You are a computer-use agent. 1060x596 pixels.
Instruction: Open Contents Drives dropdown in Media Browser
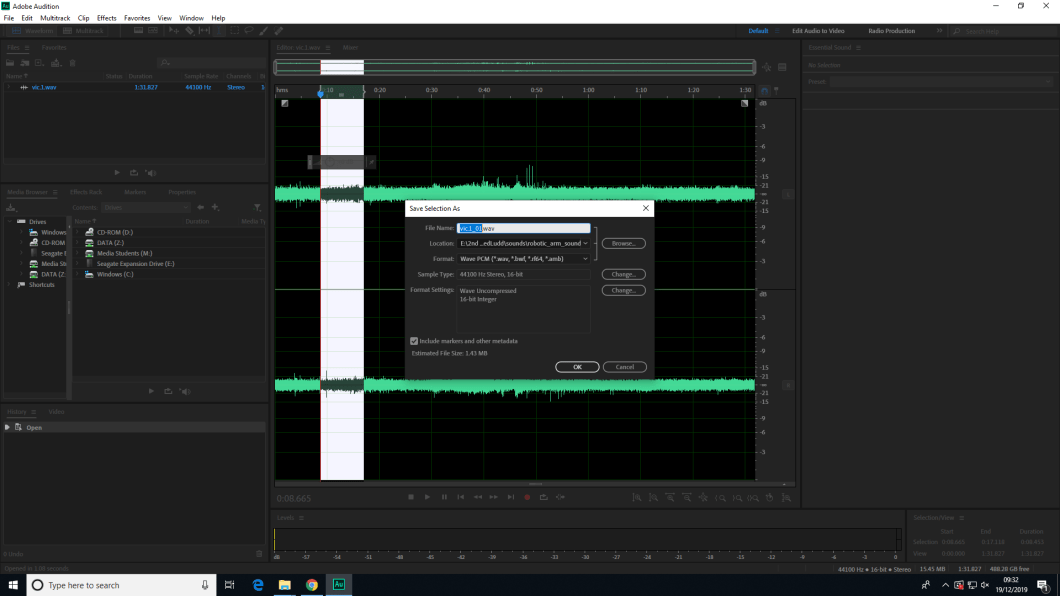(x=146, y=207)
